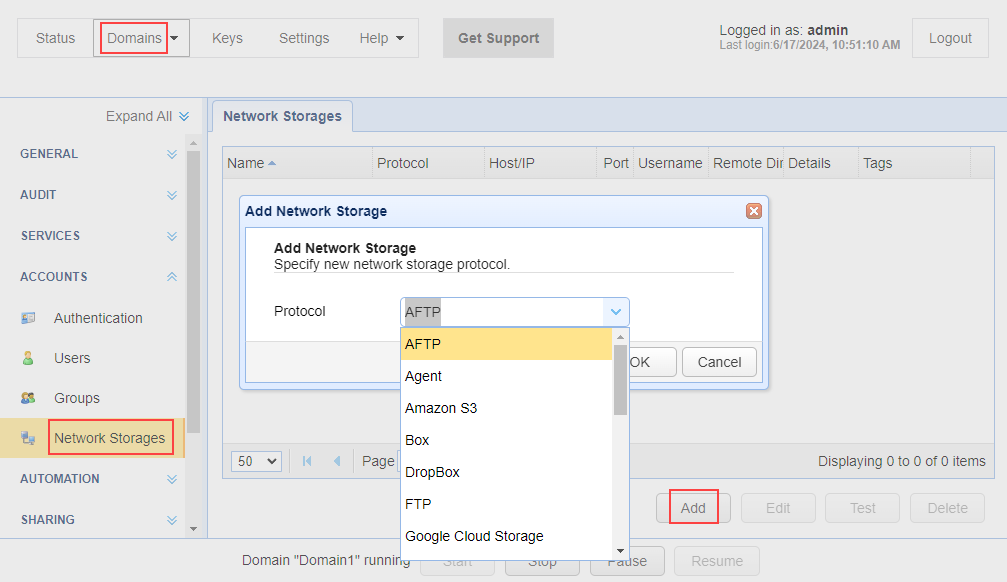Close the Add Network Storage dialog
The image size is (1007, 582).
point(754,211)
